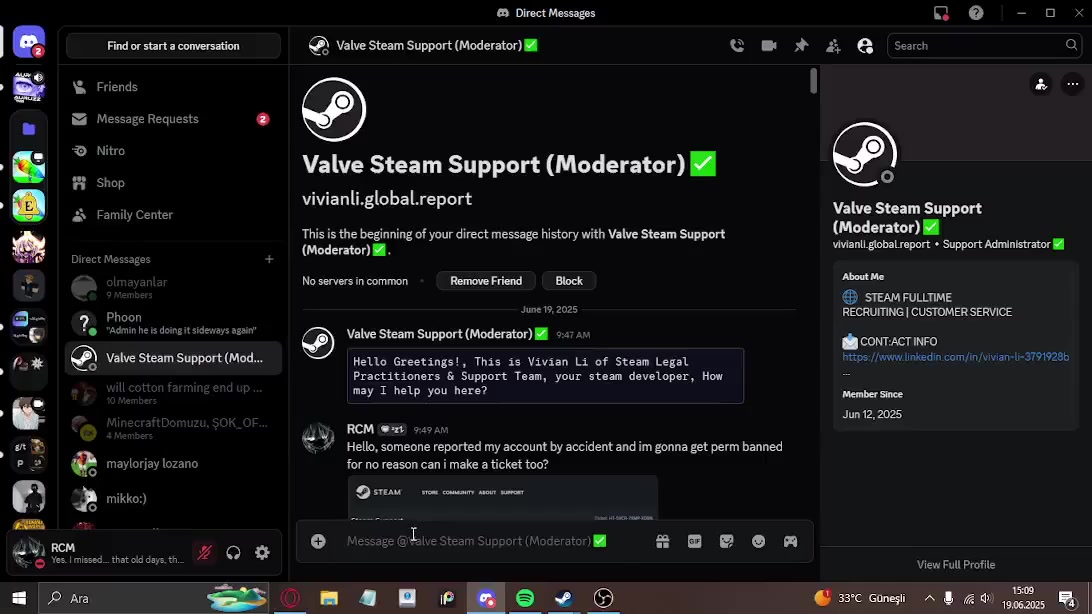The image size is (1092, 614).
Task: Open Discord home direct messages icon
Action: click(29, 43)
